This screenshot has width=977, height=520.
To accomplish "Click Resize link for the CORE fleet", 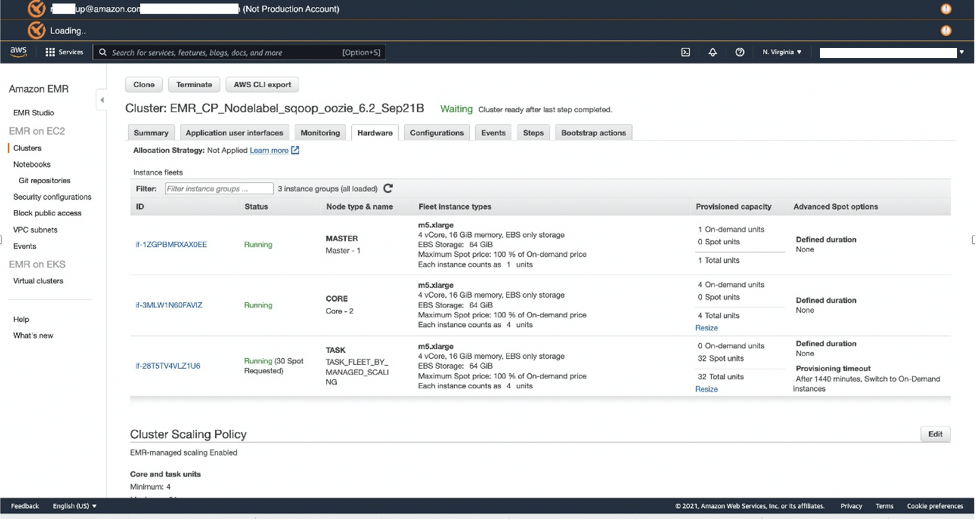I will (707, 328).
